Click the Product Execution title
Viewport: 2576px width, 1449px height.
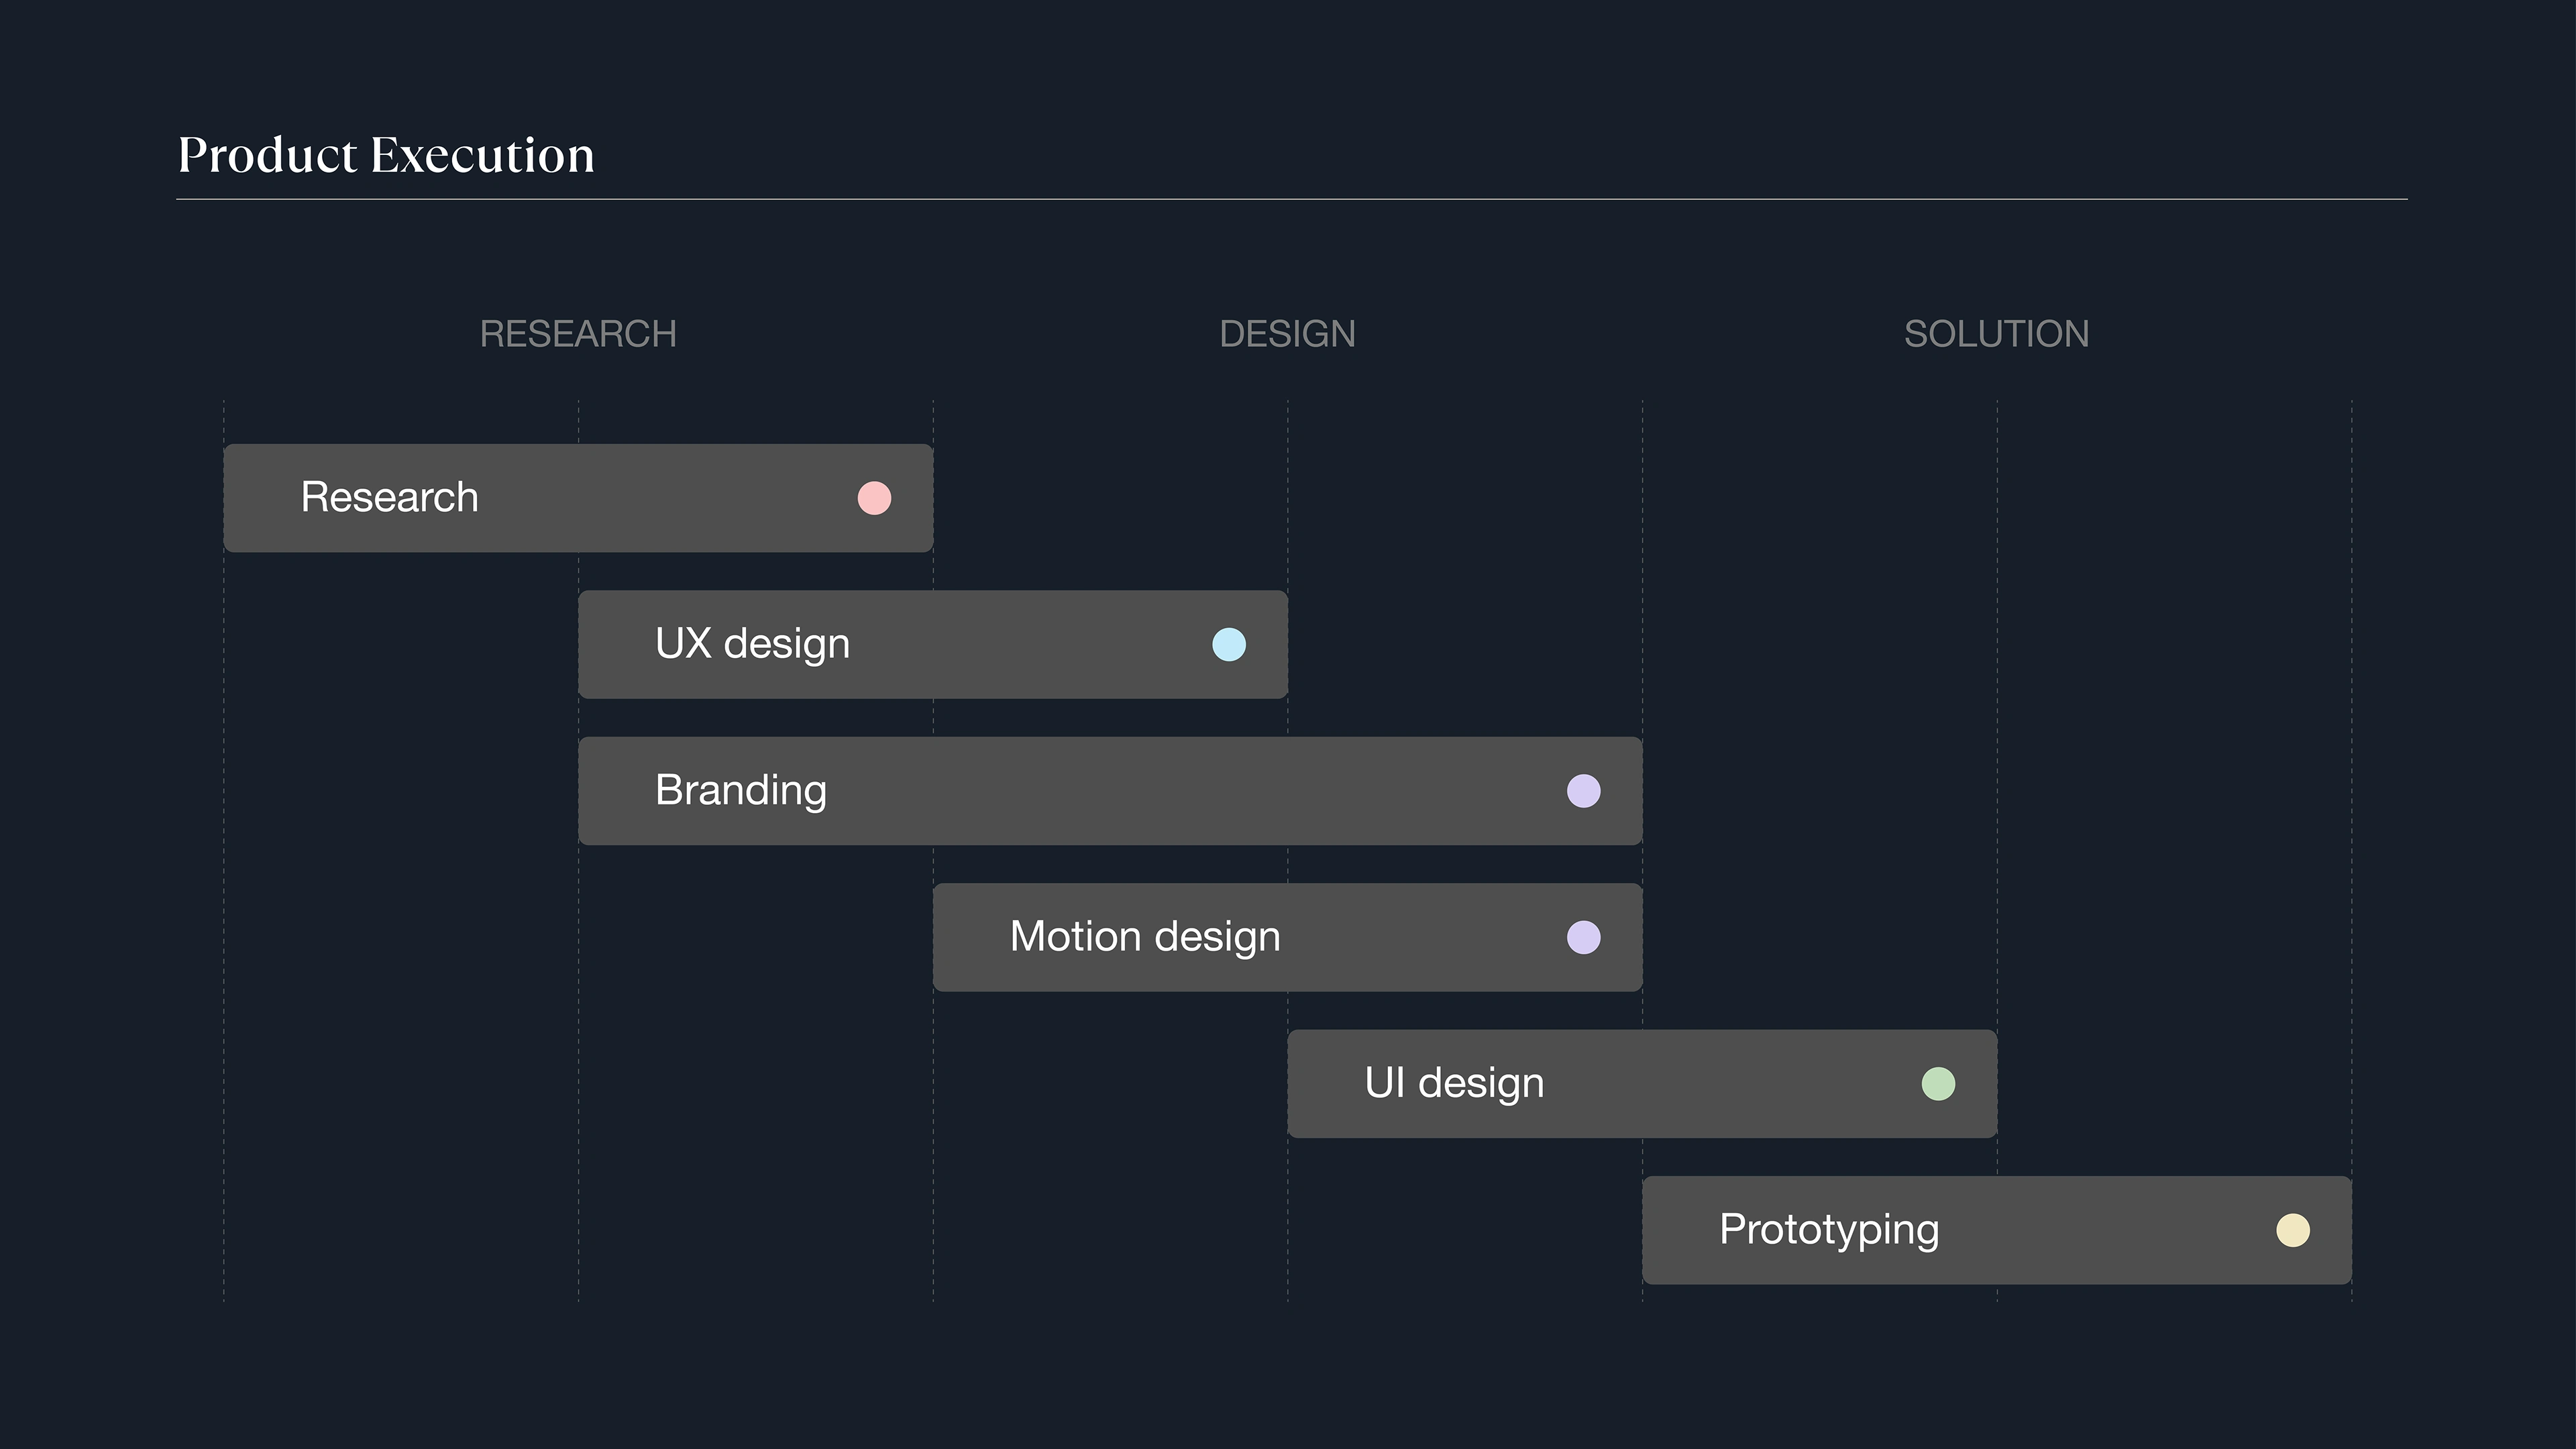pyautogui.click(x=386, y=155)
